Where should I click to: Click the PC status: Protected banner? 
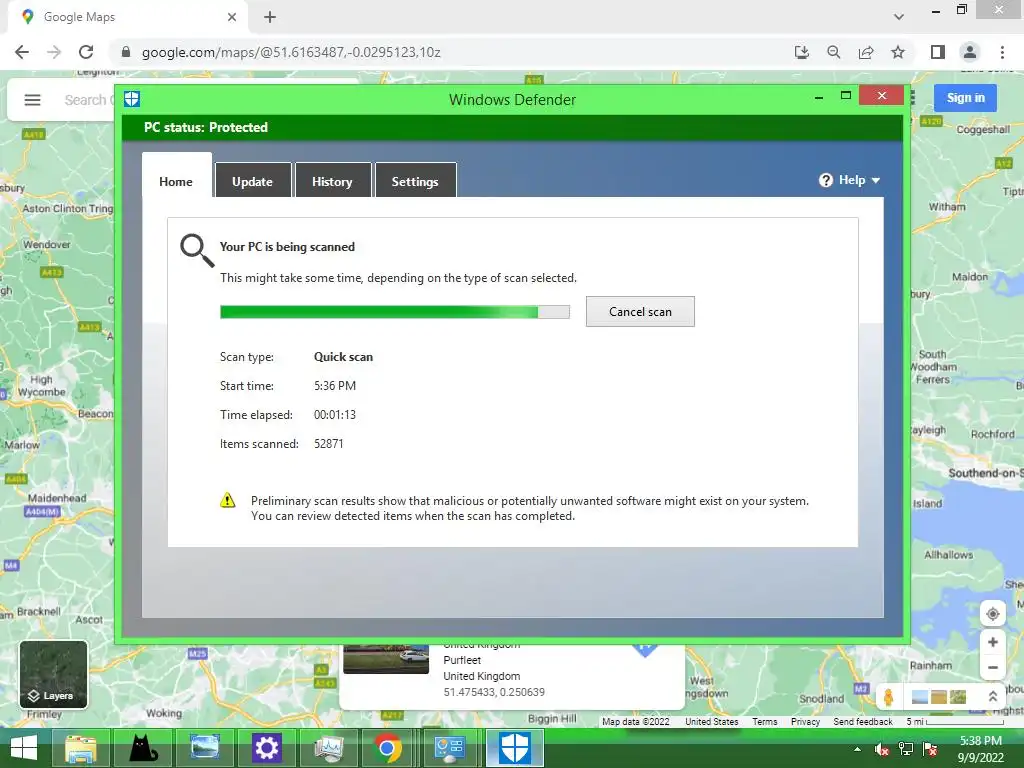pos(512,127)
